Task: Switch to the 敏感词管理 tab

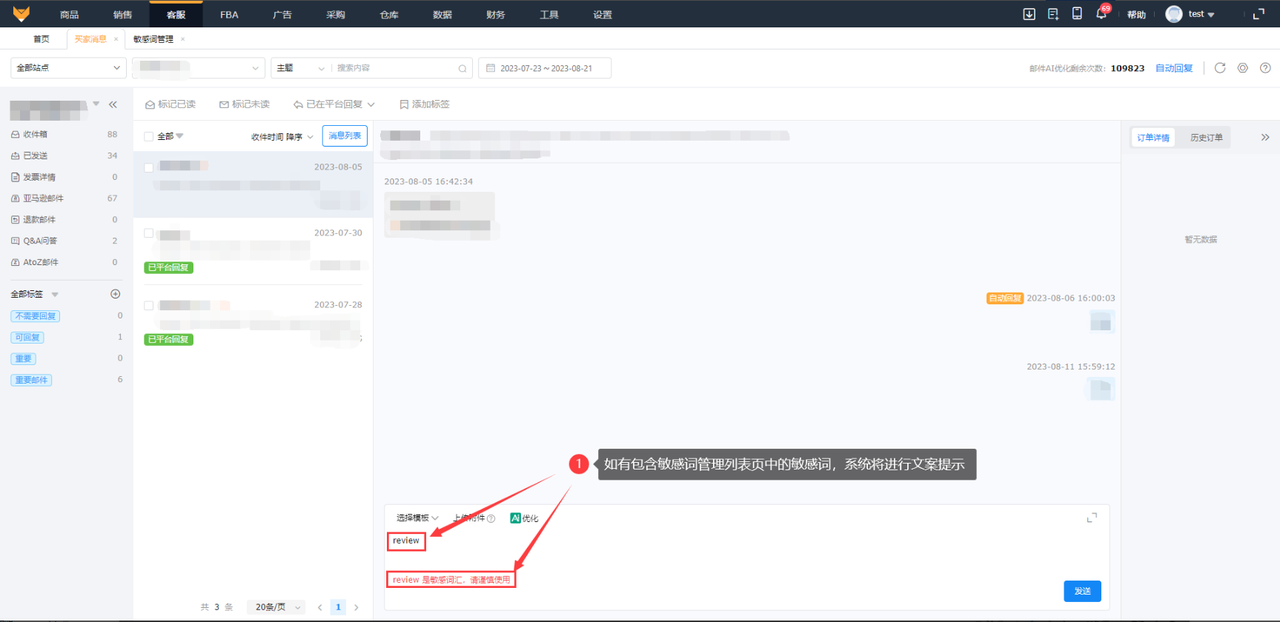Action: (153, 39)
